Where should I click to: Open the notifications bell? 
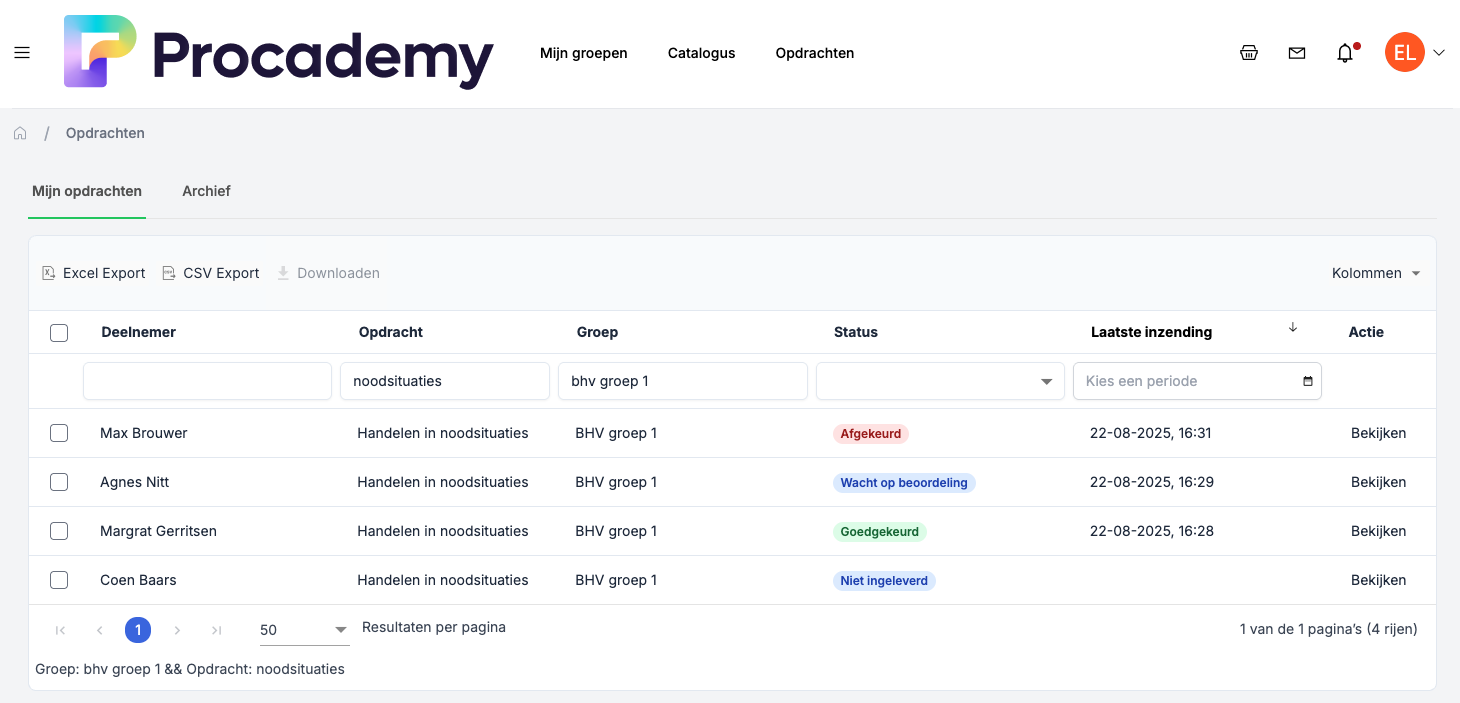pyautogui.click(x=1345, y=54)
